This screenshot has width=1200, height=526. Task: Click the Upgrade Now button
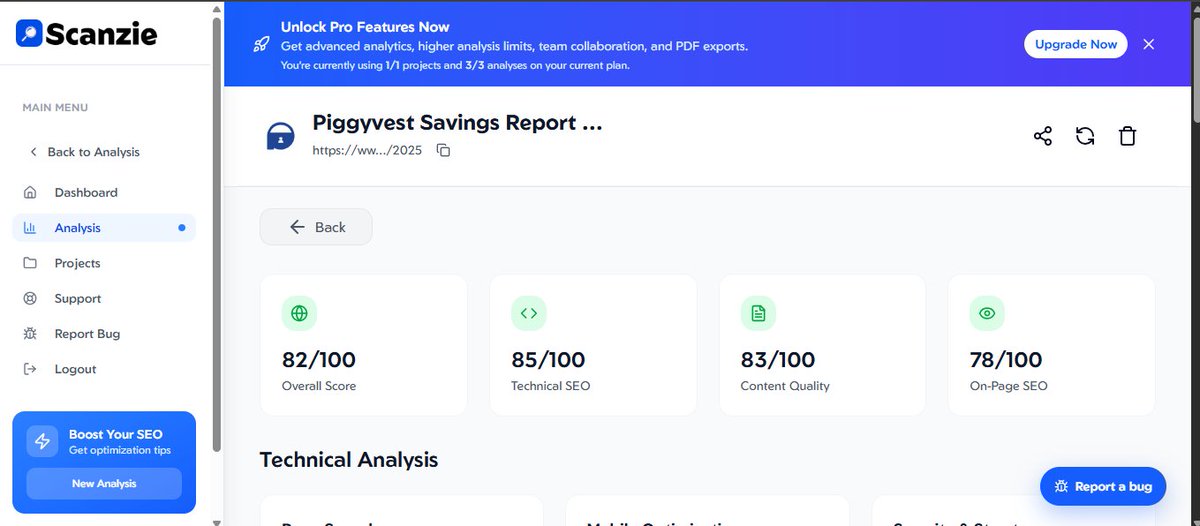(1076, 44)
